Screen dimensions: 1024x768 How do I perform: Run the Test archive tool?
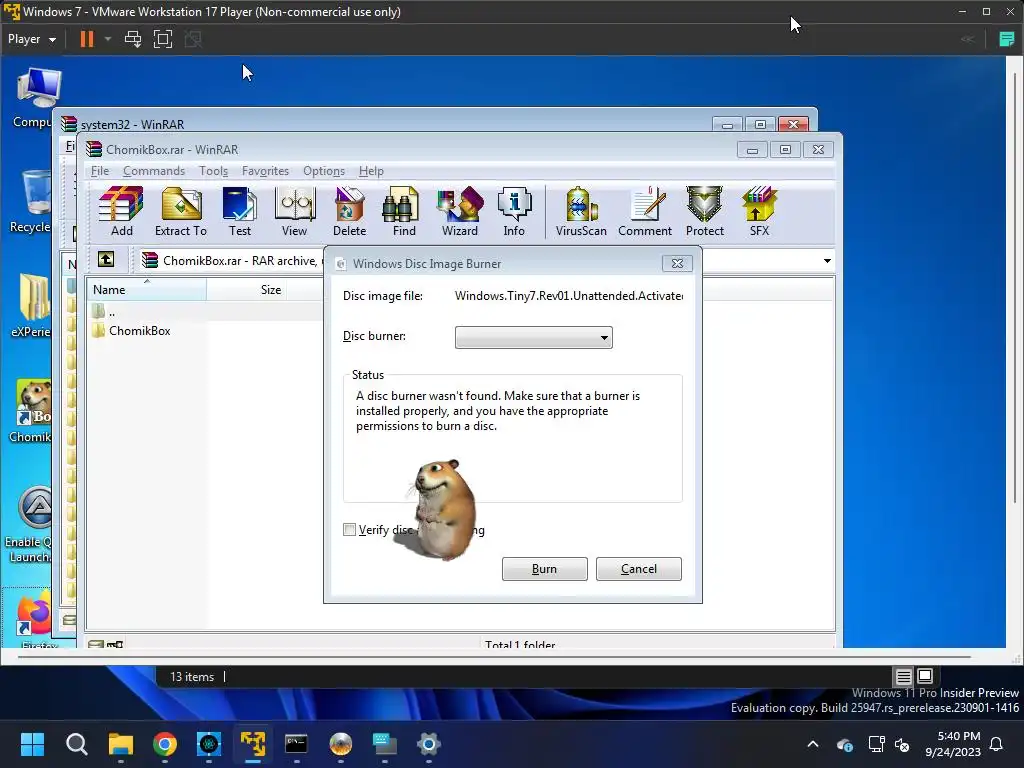click(x=240, y=211)
